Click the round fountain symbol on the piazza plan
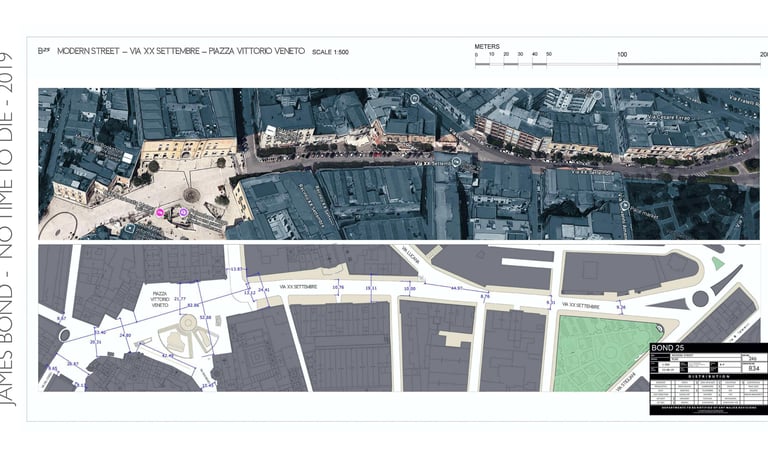This screenshot has height=457, width=768. point(187,322)
